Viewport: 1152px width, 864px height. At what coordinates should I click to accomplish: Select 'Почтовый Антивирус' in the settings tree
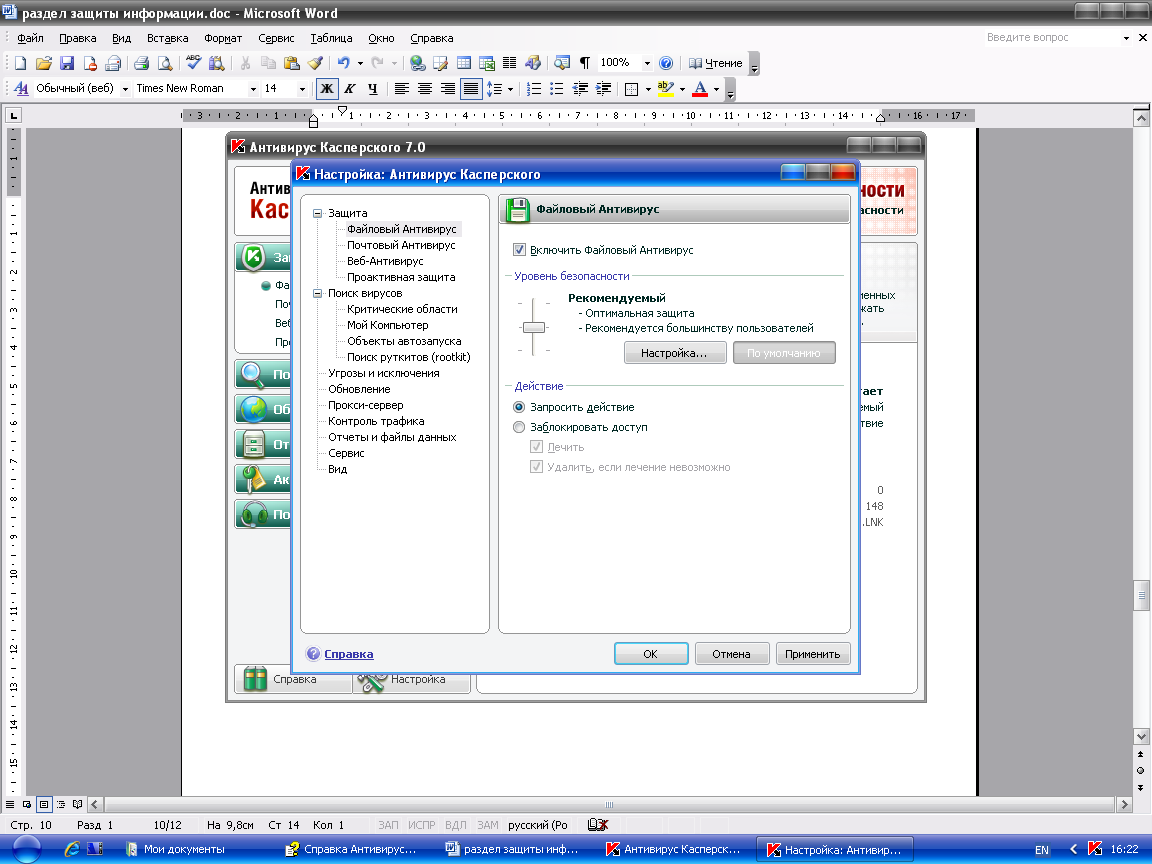[x=401, y=245]
